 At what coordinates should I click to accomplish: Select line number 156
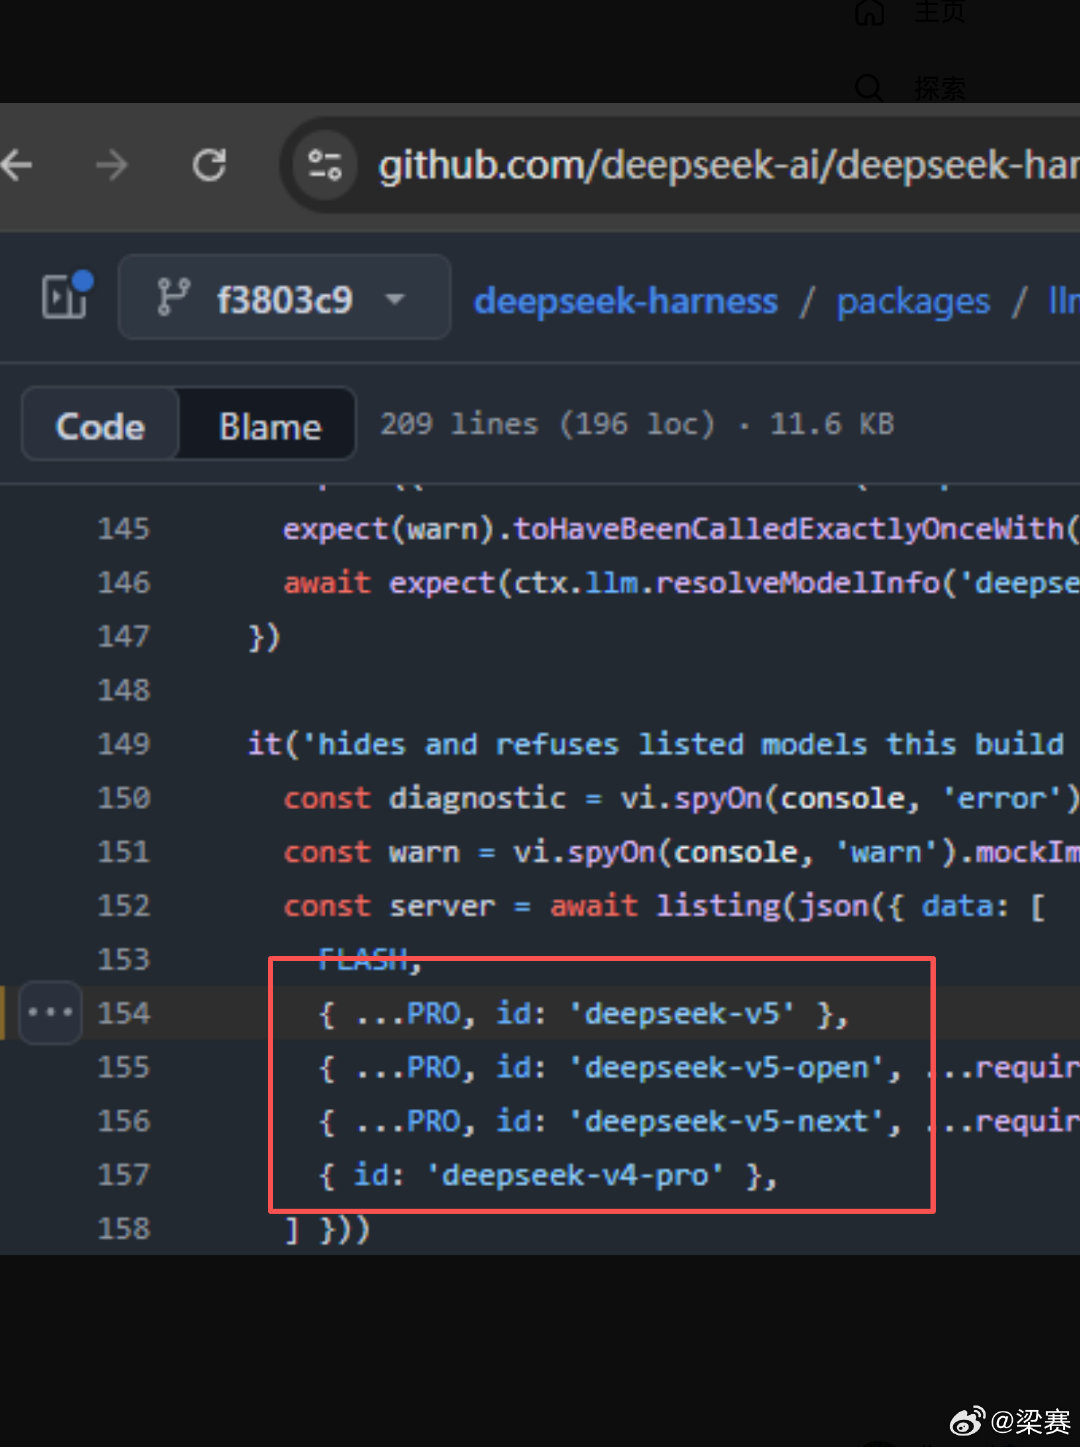tap(124, 1122)
